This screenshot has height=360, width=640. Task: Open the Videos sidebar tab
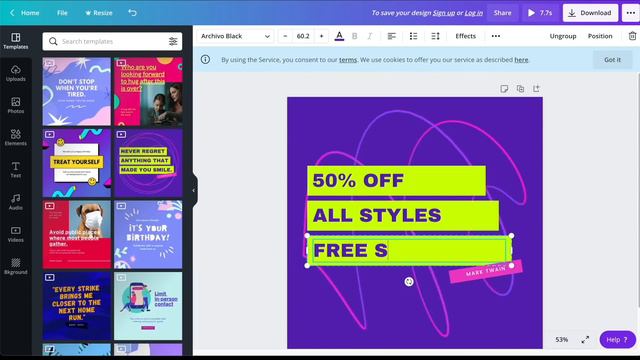(16, 235)
